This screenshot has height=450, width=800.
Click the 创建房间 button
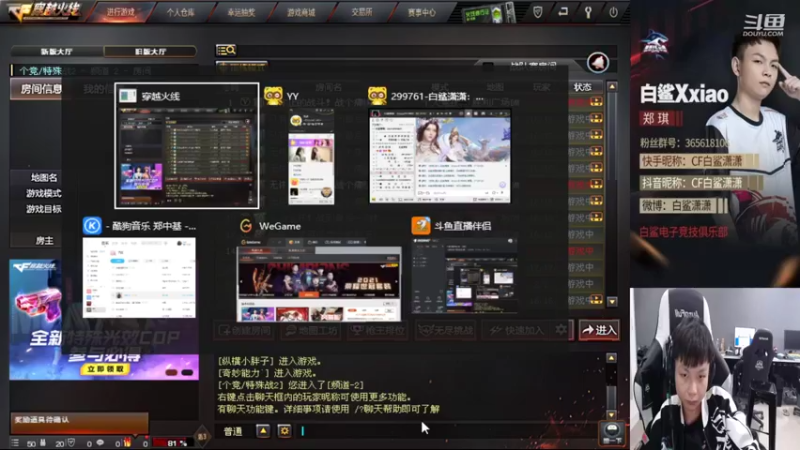pos(244,331)
